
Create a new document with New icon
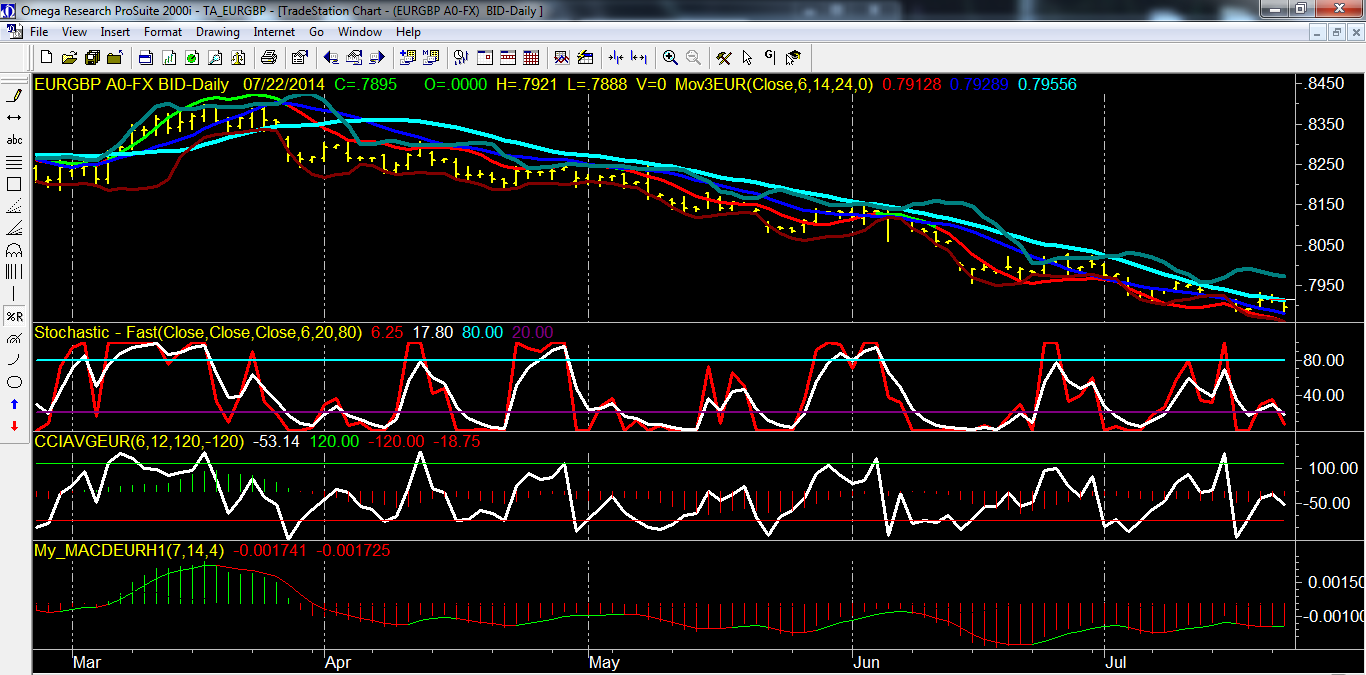[x=46, y=57]
